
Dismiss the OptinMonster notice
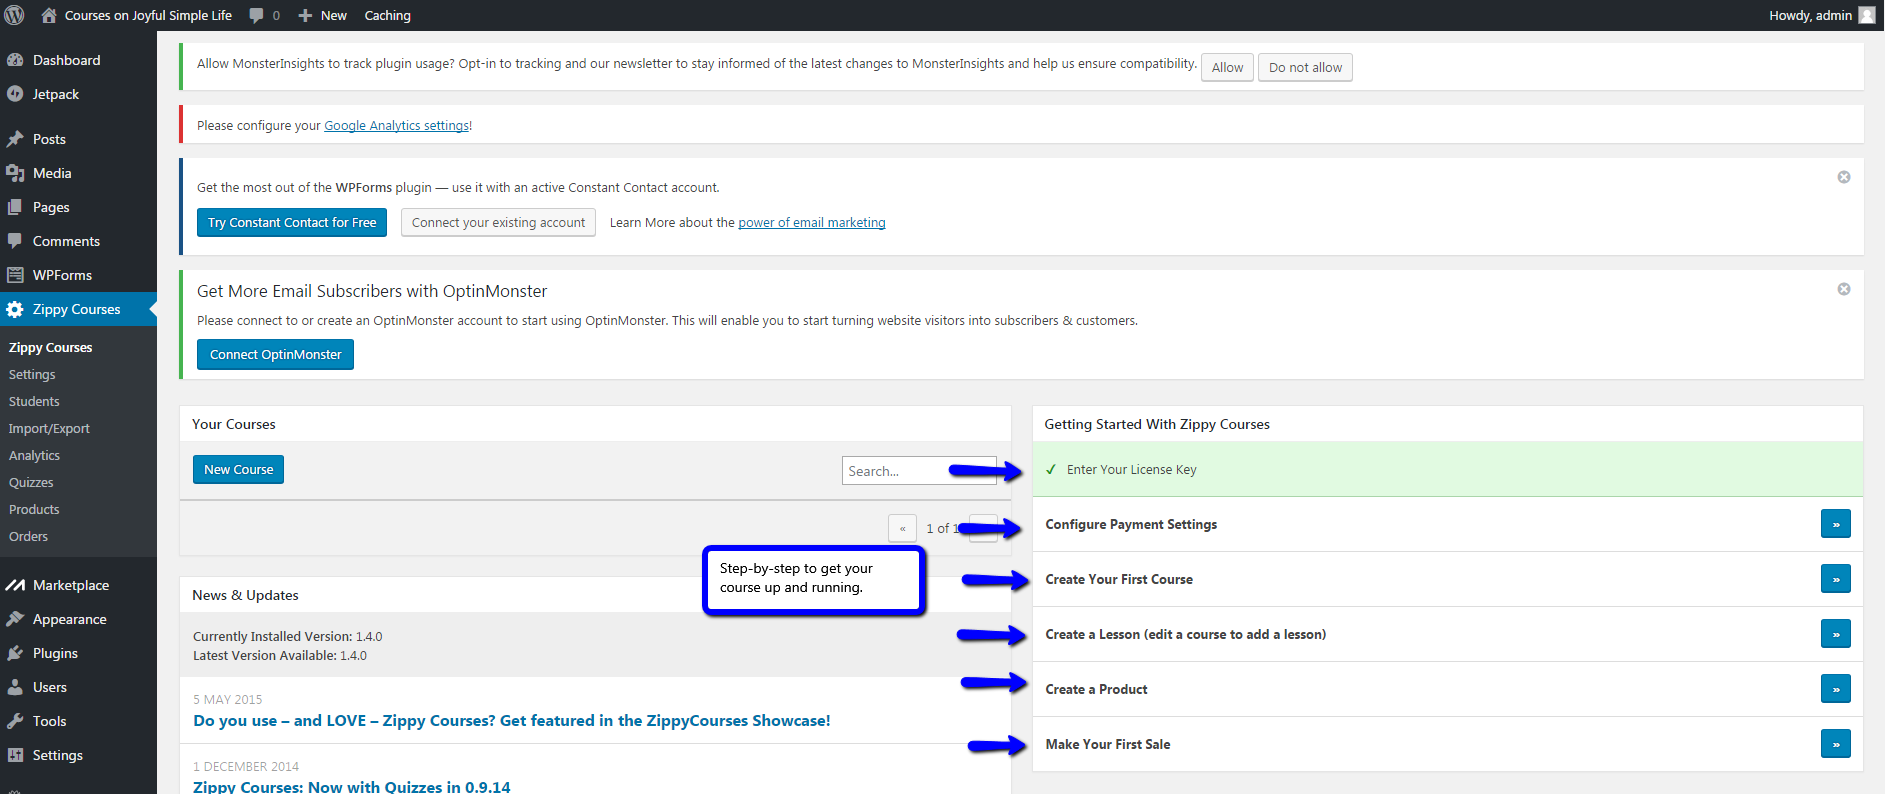pos(1844,289)
